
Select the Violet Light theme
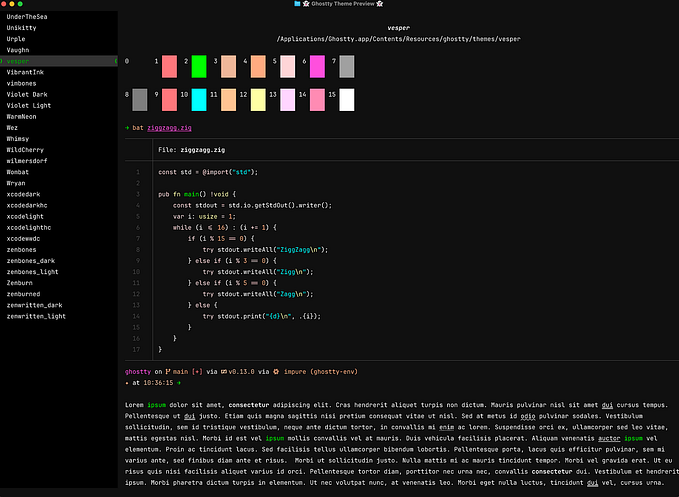pos(29,106)
